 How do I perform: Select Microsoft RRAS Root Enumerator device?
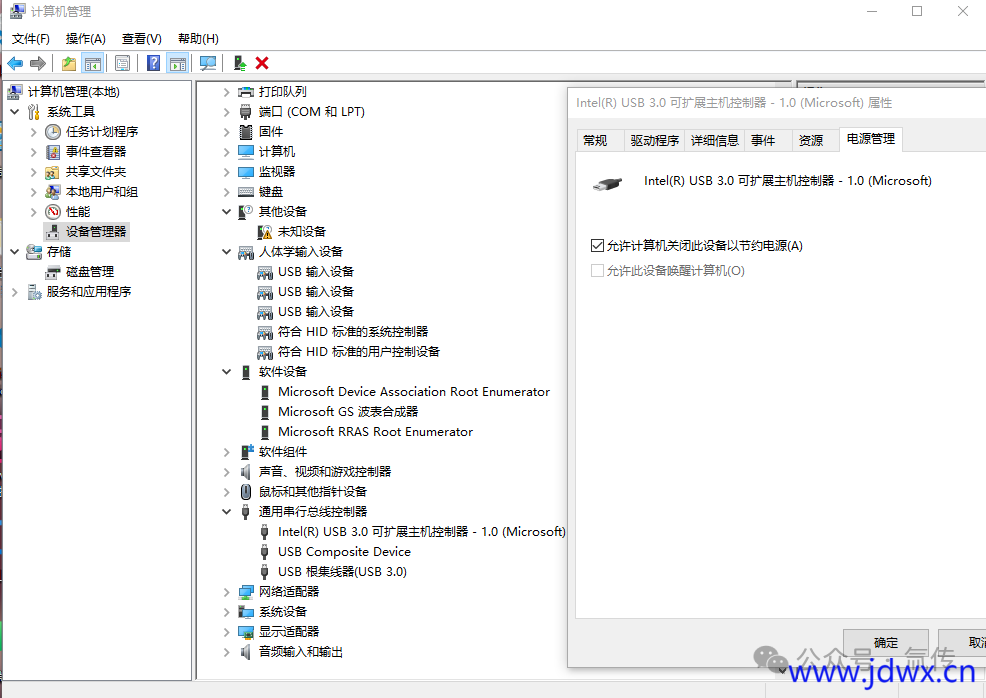(x=375, y=432)
